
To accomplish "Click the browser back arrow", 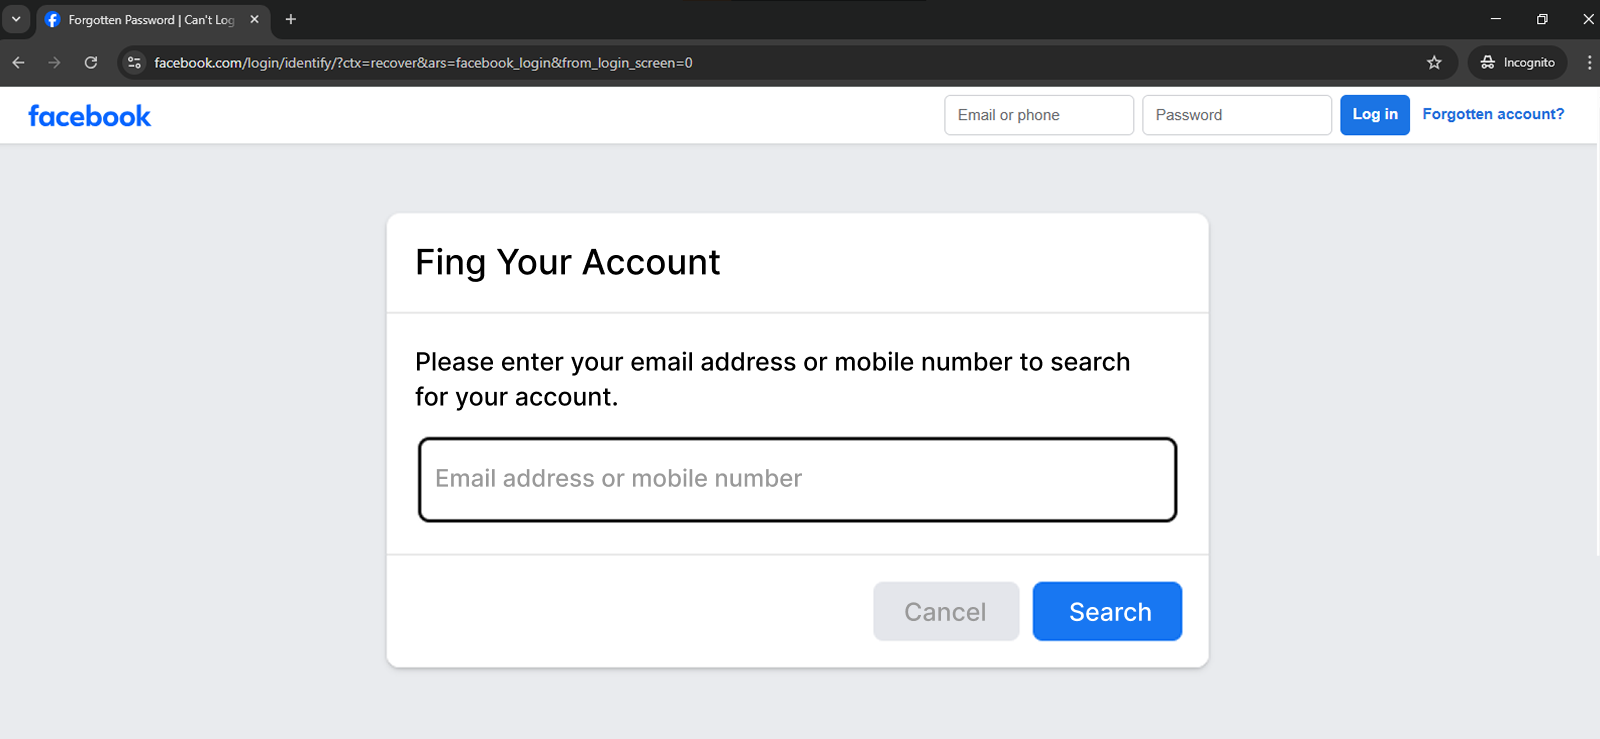I will [x=19, y=62].
